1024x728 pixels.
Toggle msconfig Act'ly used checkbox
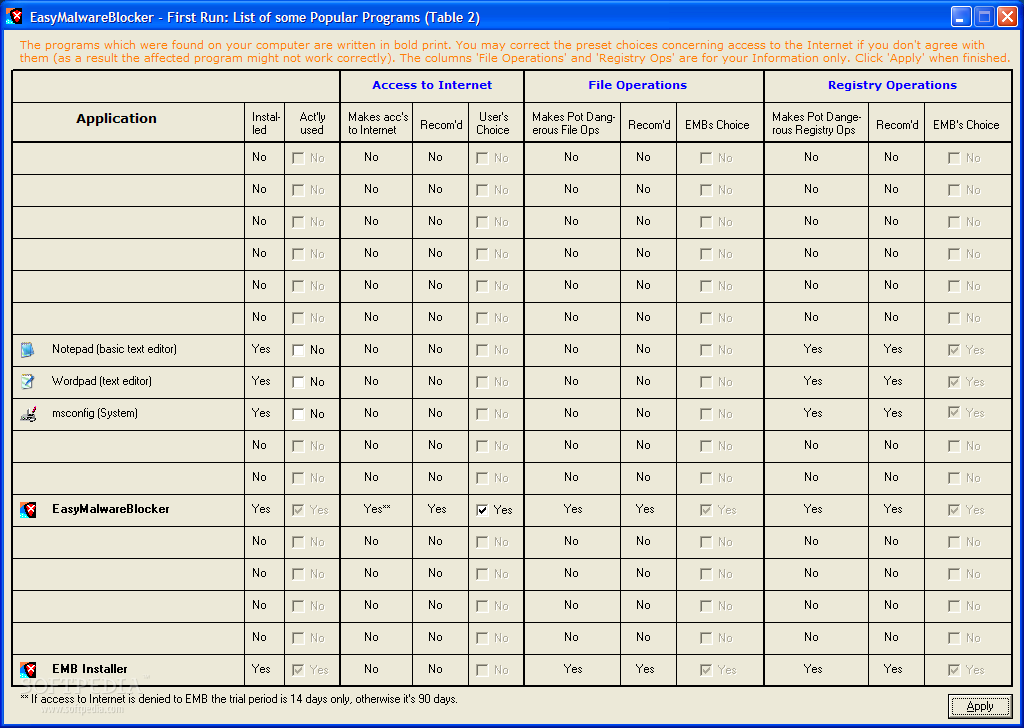298,414
